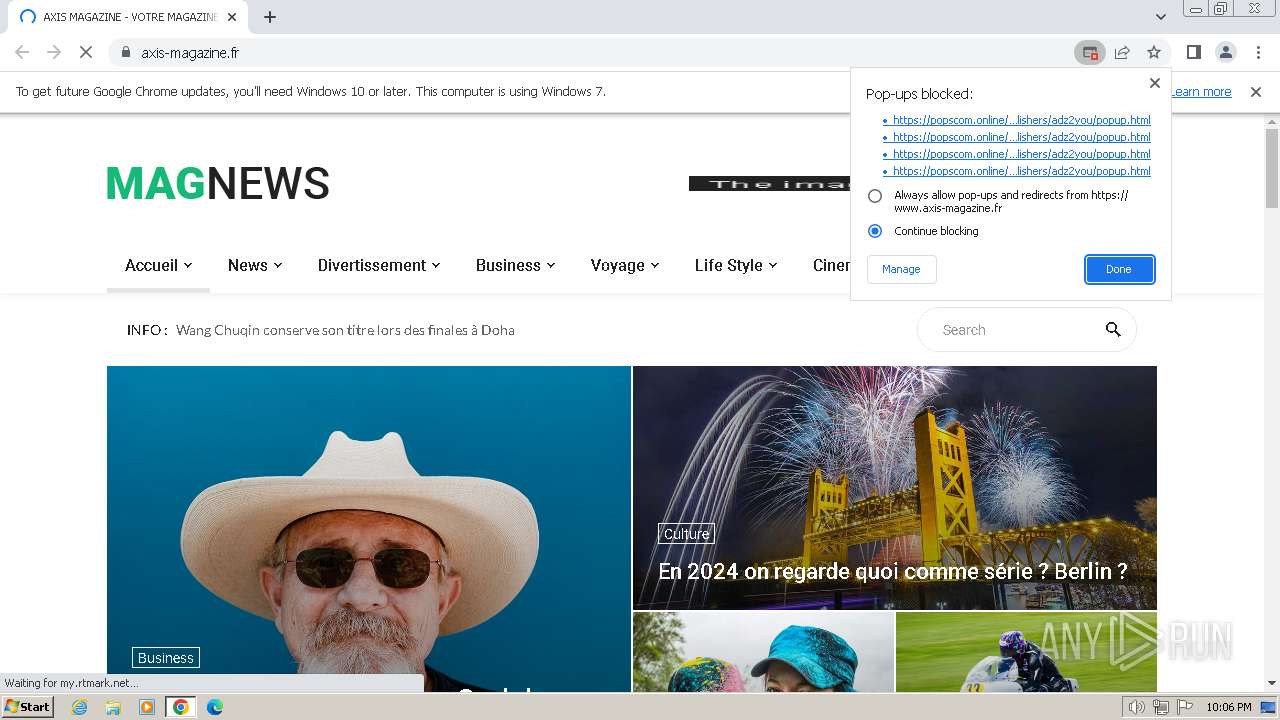The width and height of the screenshot is (1280, 720).
Task: Open a new browser tab
Action: coord(270,17)
